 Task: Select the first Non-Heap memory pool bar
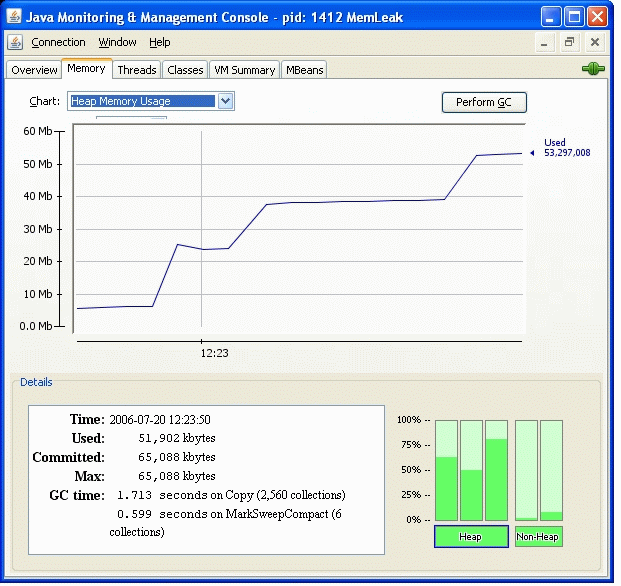point(526,470)
